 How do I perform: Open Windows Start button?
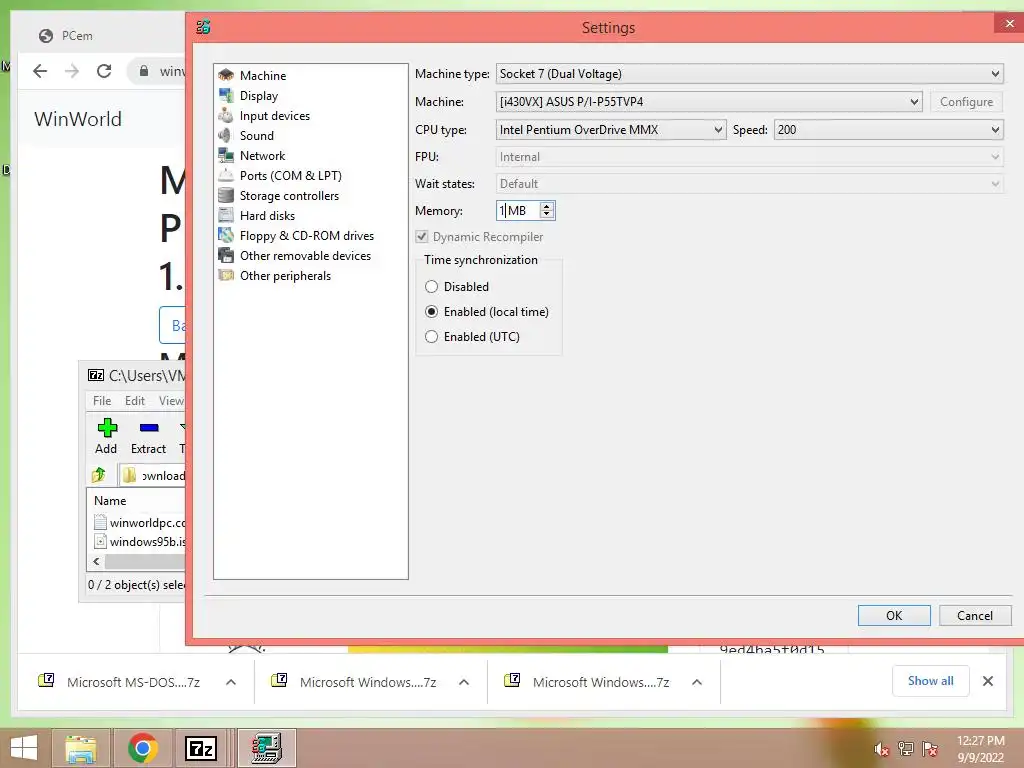pos(24,748)
